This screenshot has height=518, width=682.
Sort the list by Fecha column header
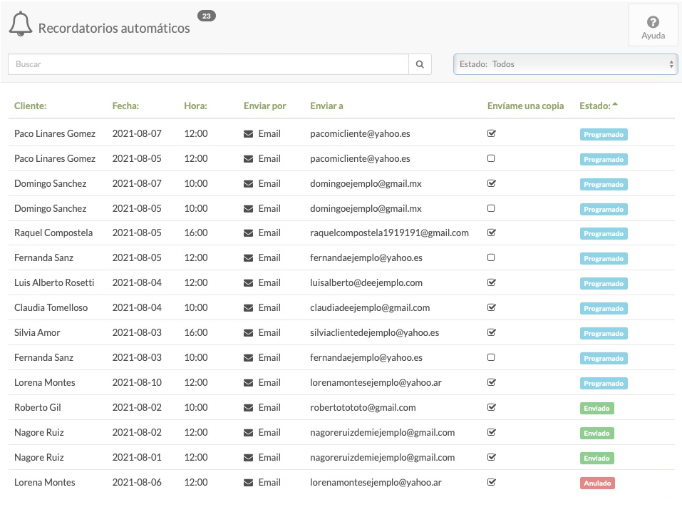[x=126, y=105]
